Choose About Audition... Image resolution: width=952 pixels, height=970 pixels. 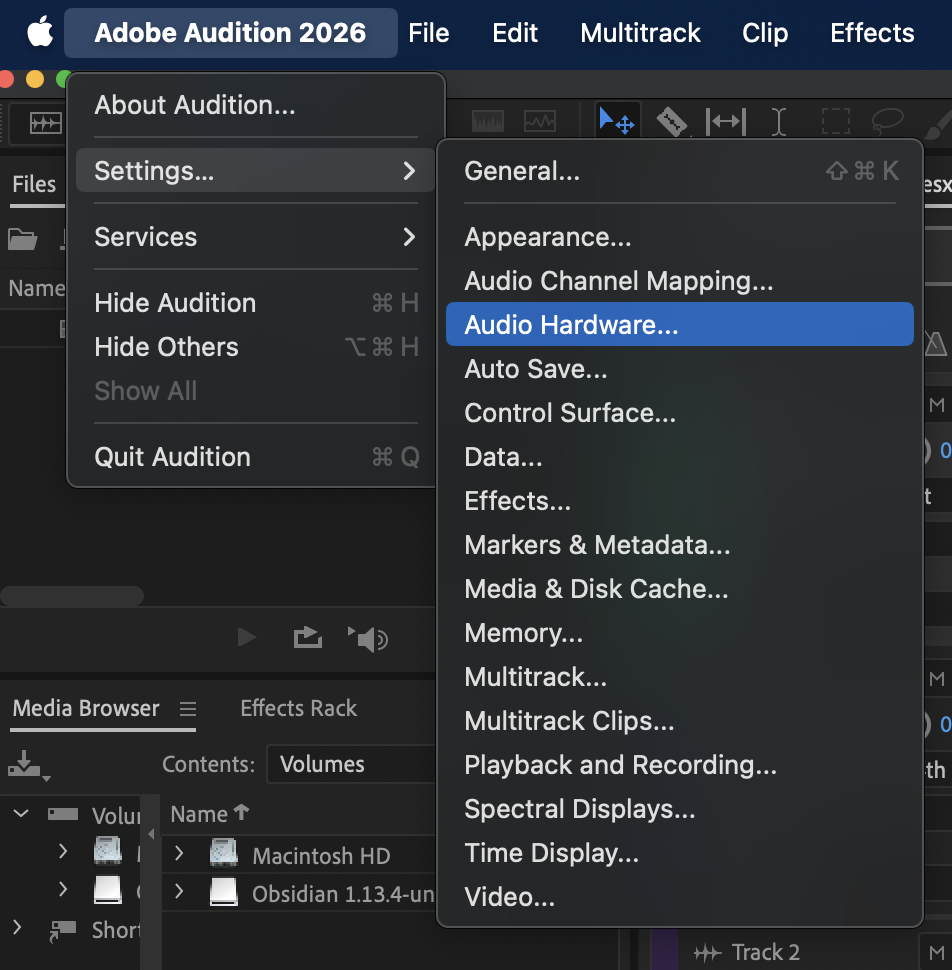255,105
